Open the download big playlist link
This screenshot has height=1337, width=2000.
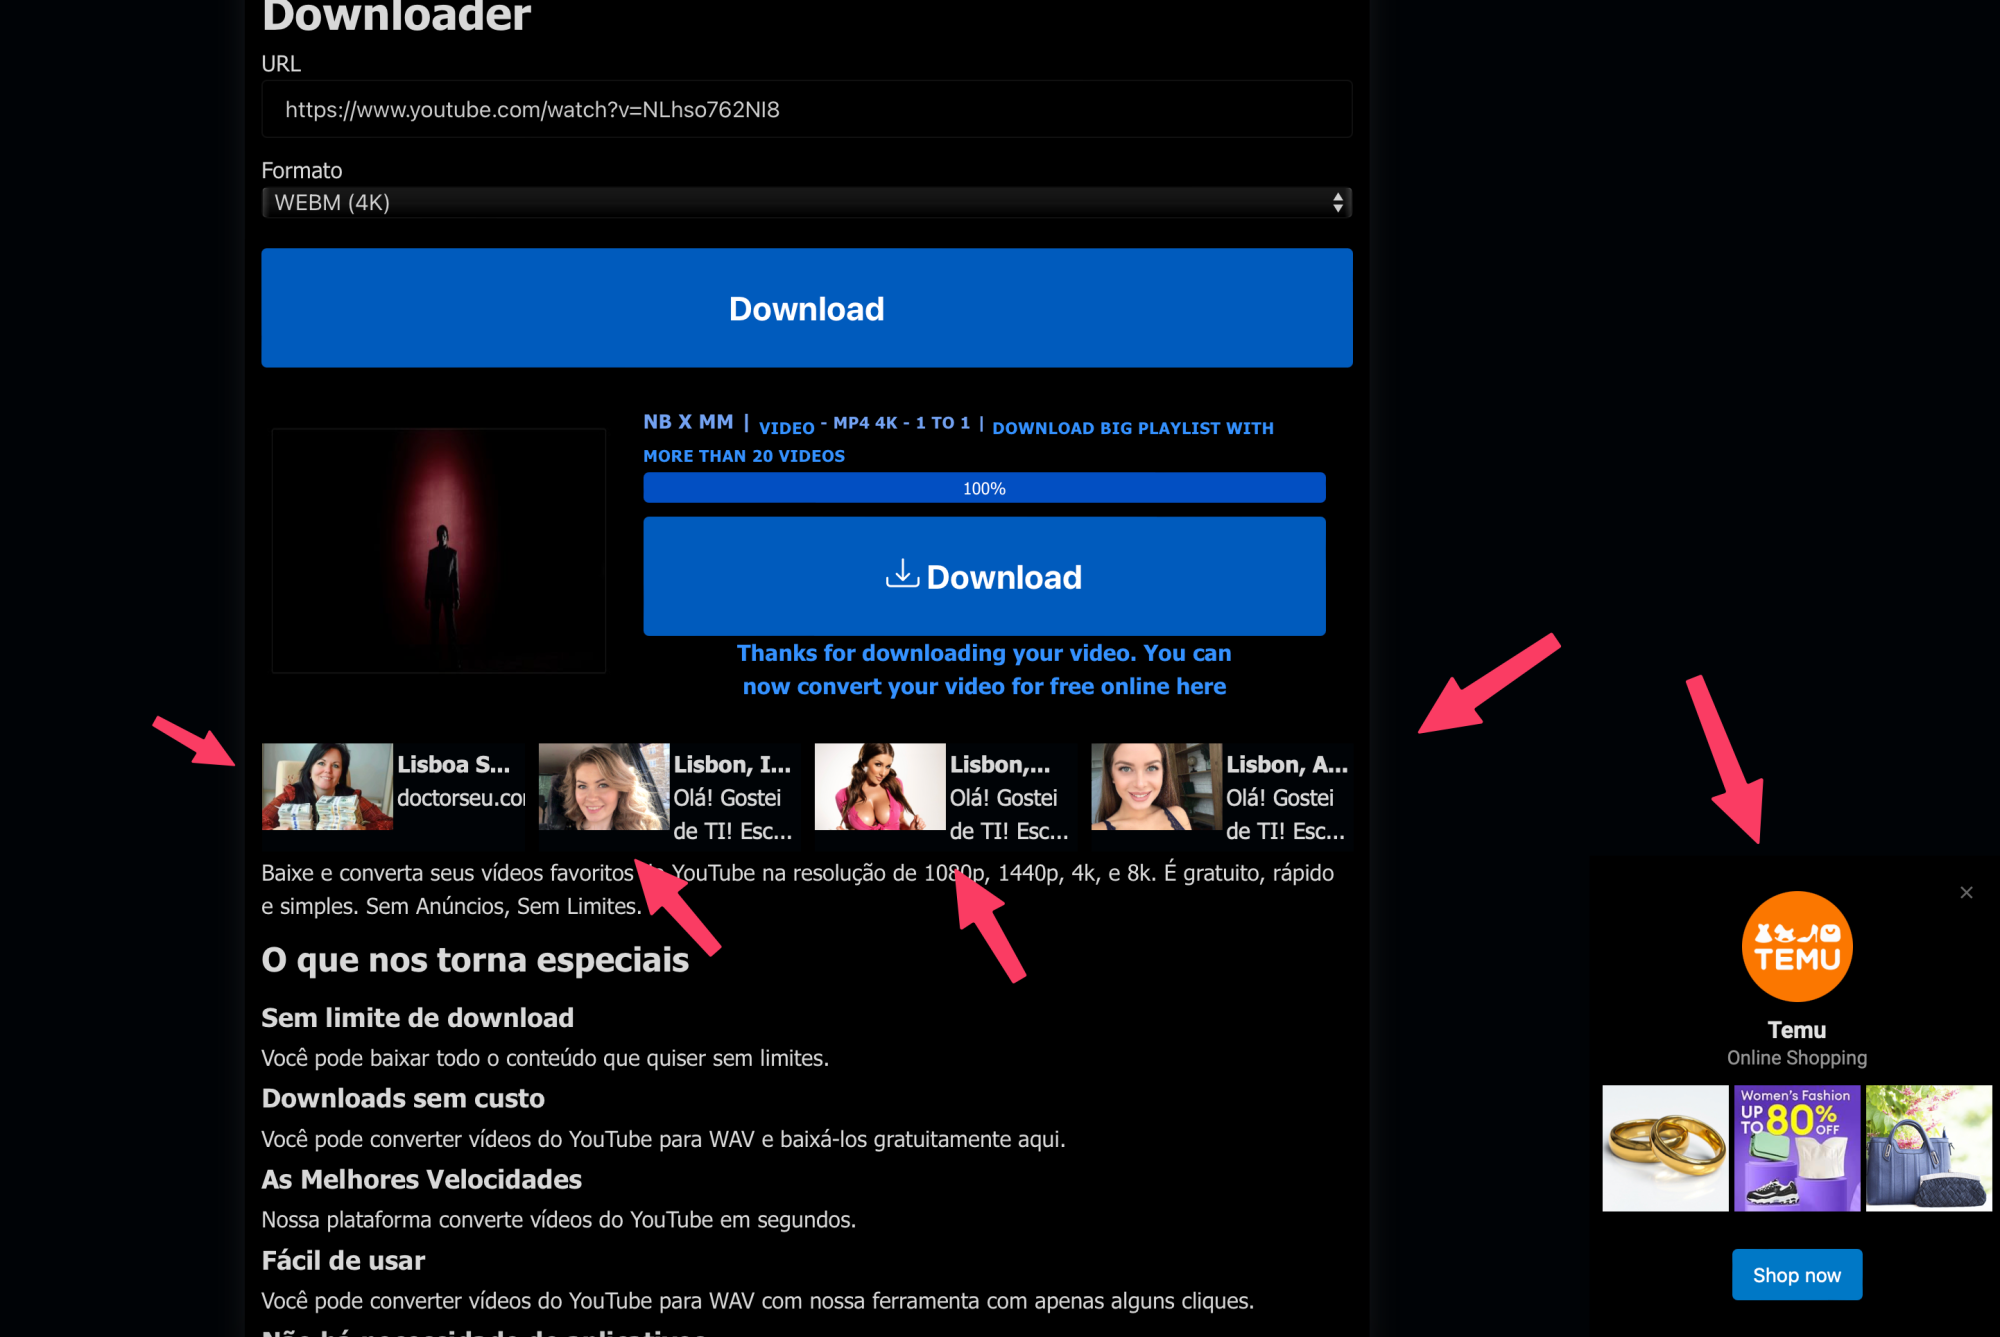pyautogui.click(x=1132, y=428)
